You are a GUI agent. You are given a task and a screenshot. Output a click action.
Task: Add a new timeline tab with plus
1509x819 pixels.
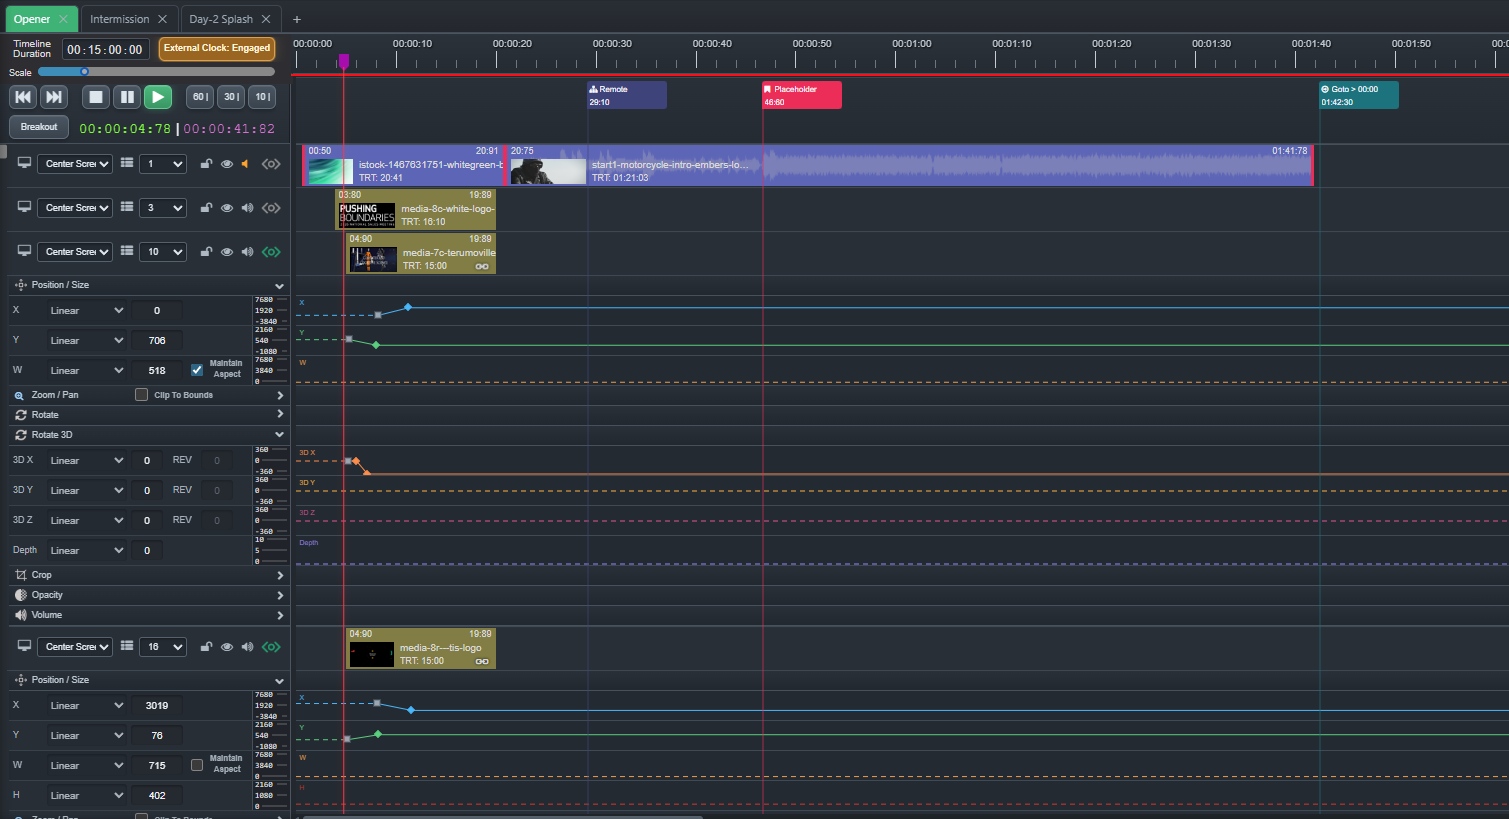point(297,19)
